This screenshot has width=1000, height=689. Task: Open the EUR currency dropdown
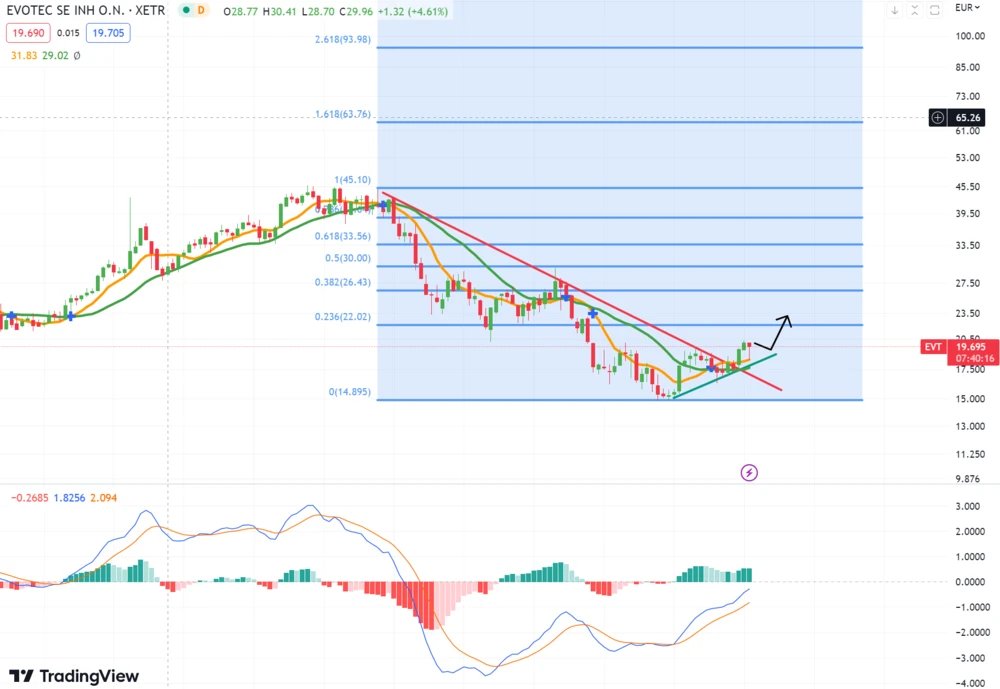pos(968,8)
